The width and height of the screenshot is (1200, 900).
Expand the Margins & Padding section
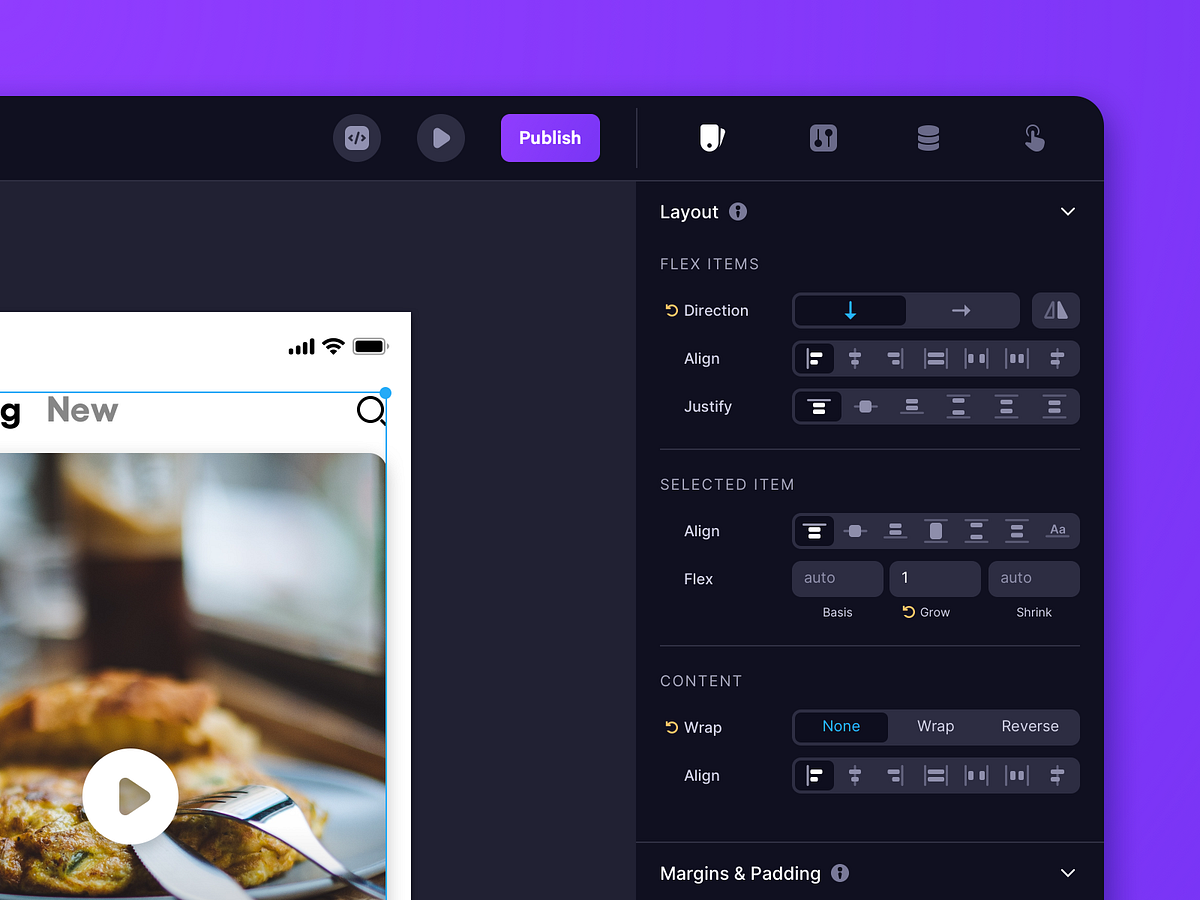coord(1067,873)
